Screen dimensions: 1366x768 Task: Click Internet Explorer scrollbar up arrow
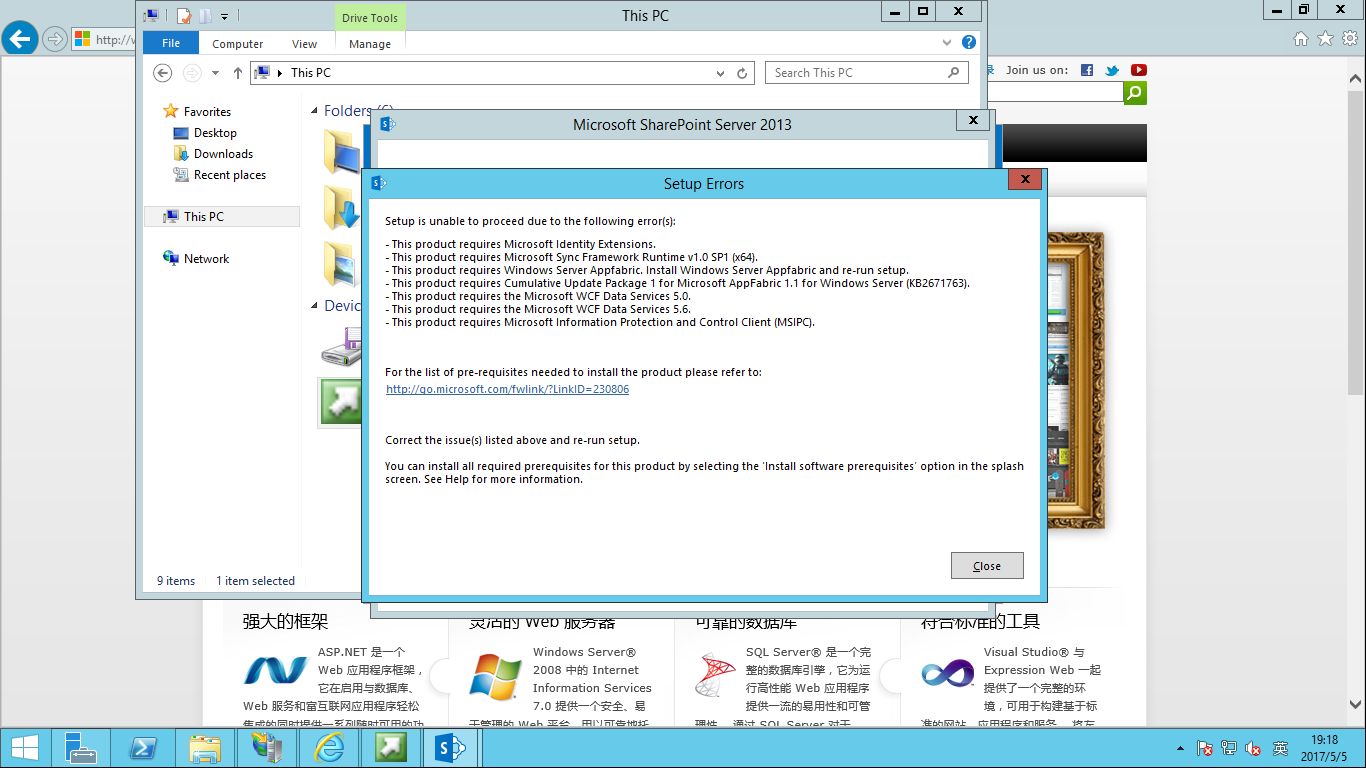coord(1358,79)
